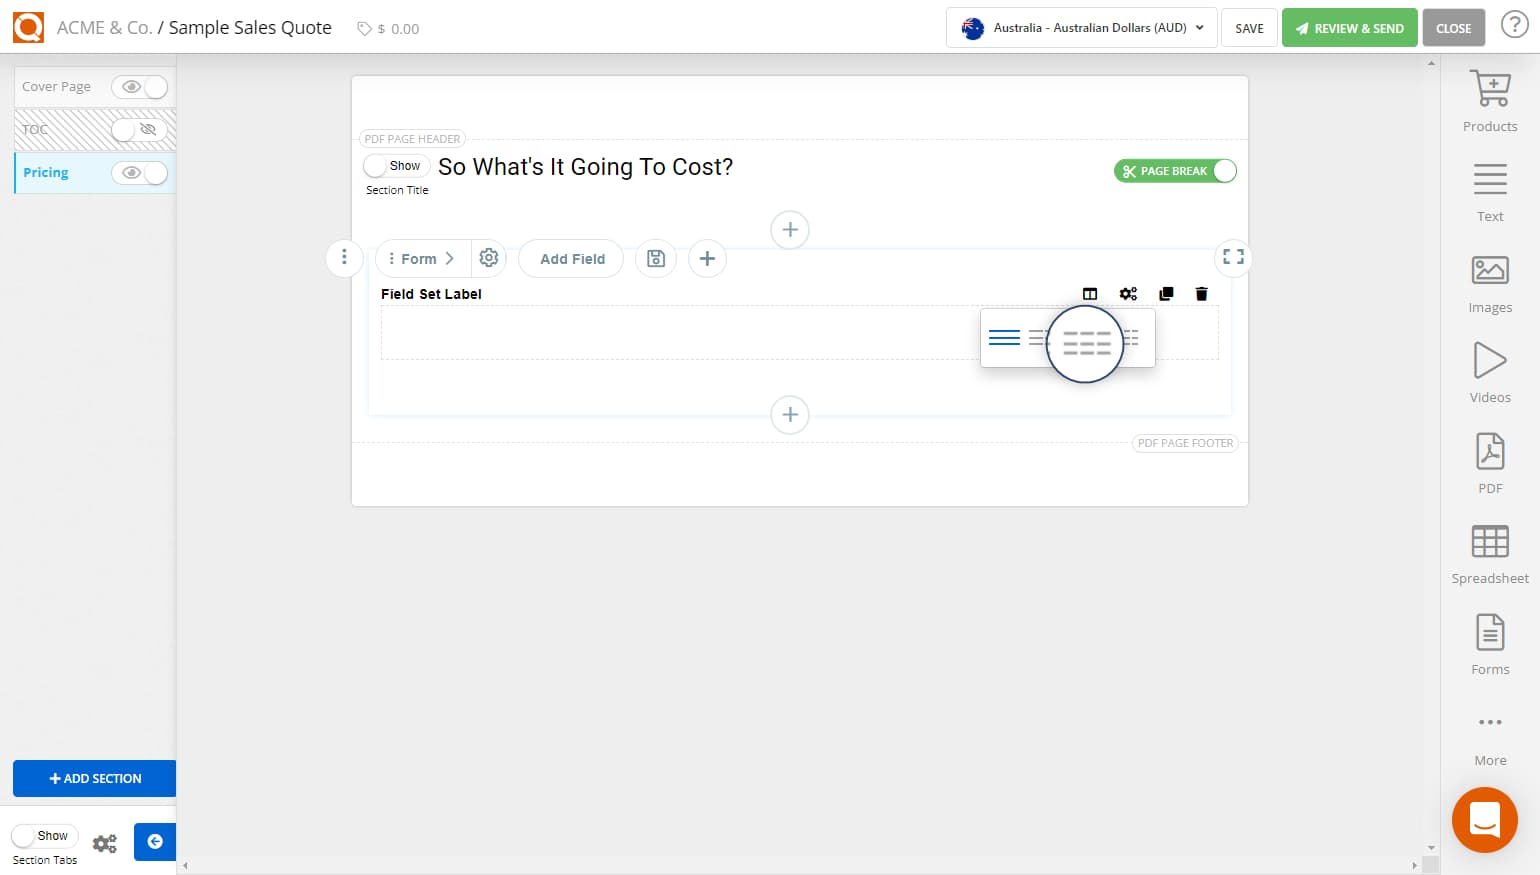The height and width of the screenshot is (875, 1540).
Task: Click the Review & Send button
Action: click(x=1349, y=28)
